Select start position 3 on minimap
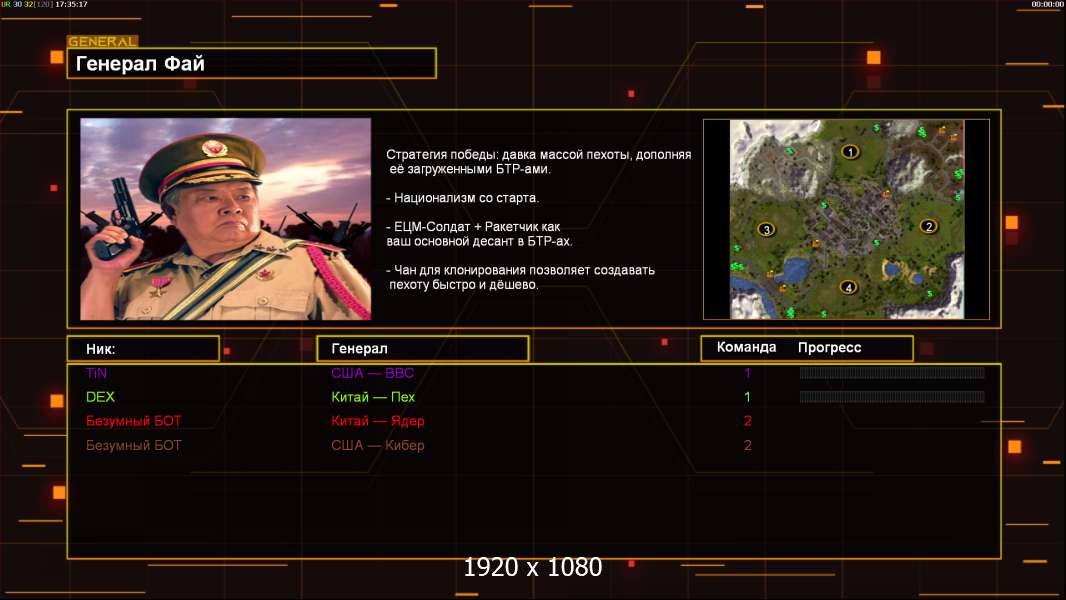1066x600 pixels. tap(766, 230)
